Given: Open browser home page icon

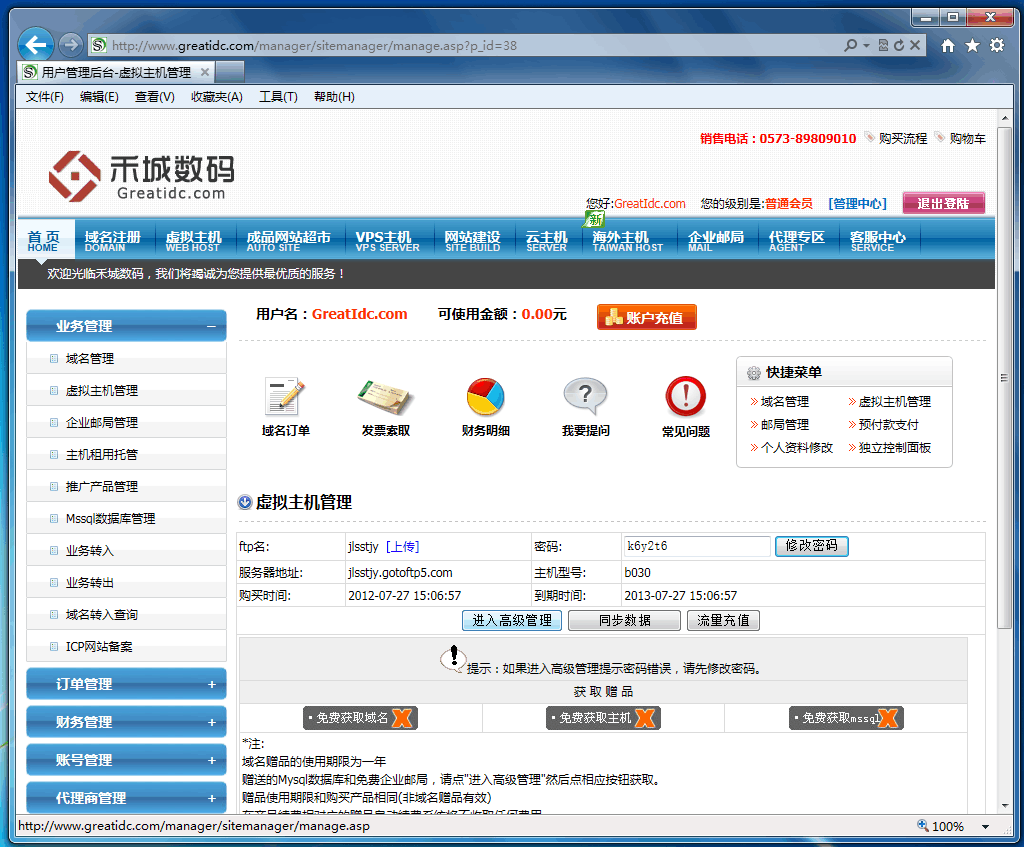Looking at the screenshot, I should pos(948,46).
